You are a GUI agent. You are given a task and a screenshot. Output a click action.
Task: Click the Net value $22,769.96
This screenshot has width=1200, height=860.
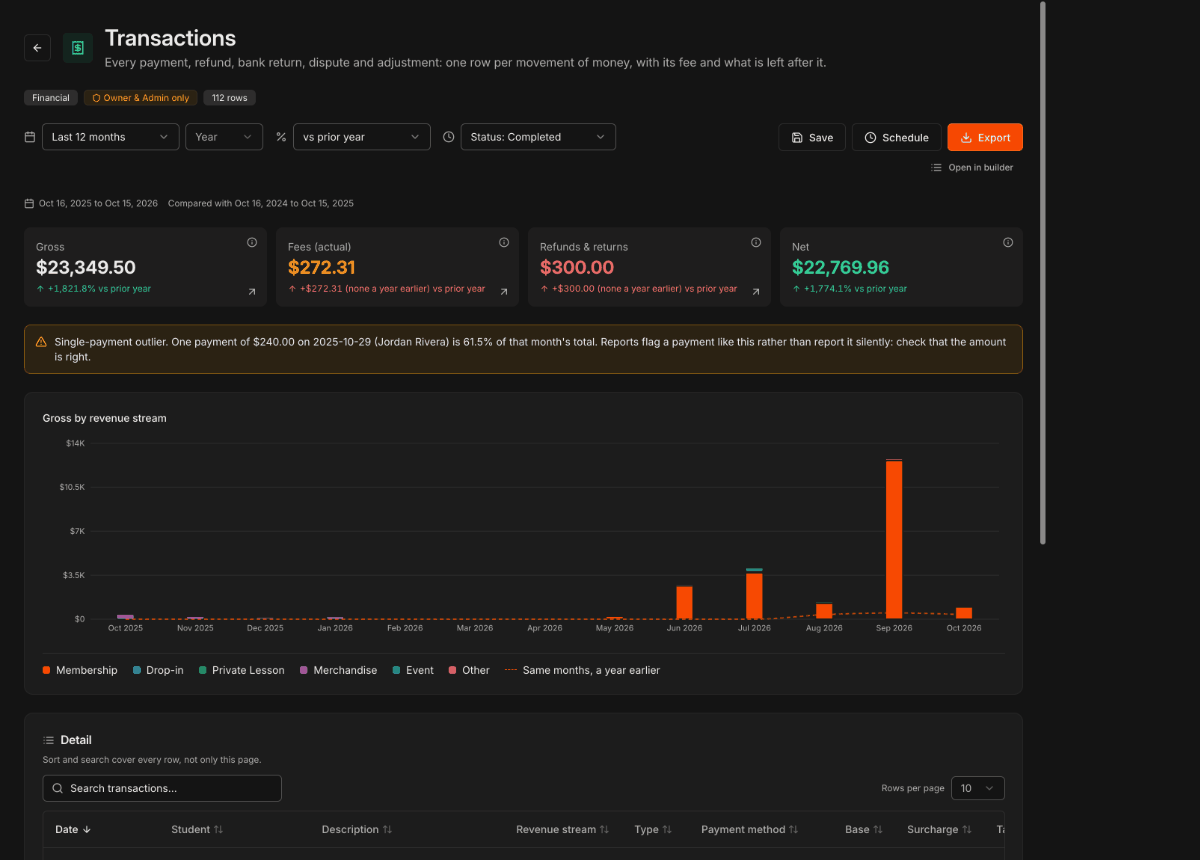[x=840, y=267]
